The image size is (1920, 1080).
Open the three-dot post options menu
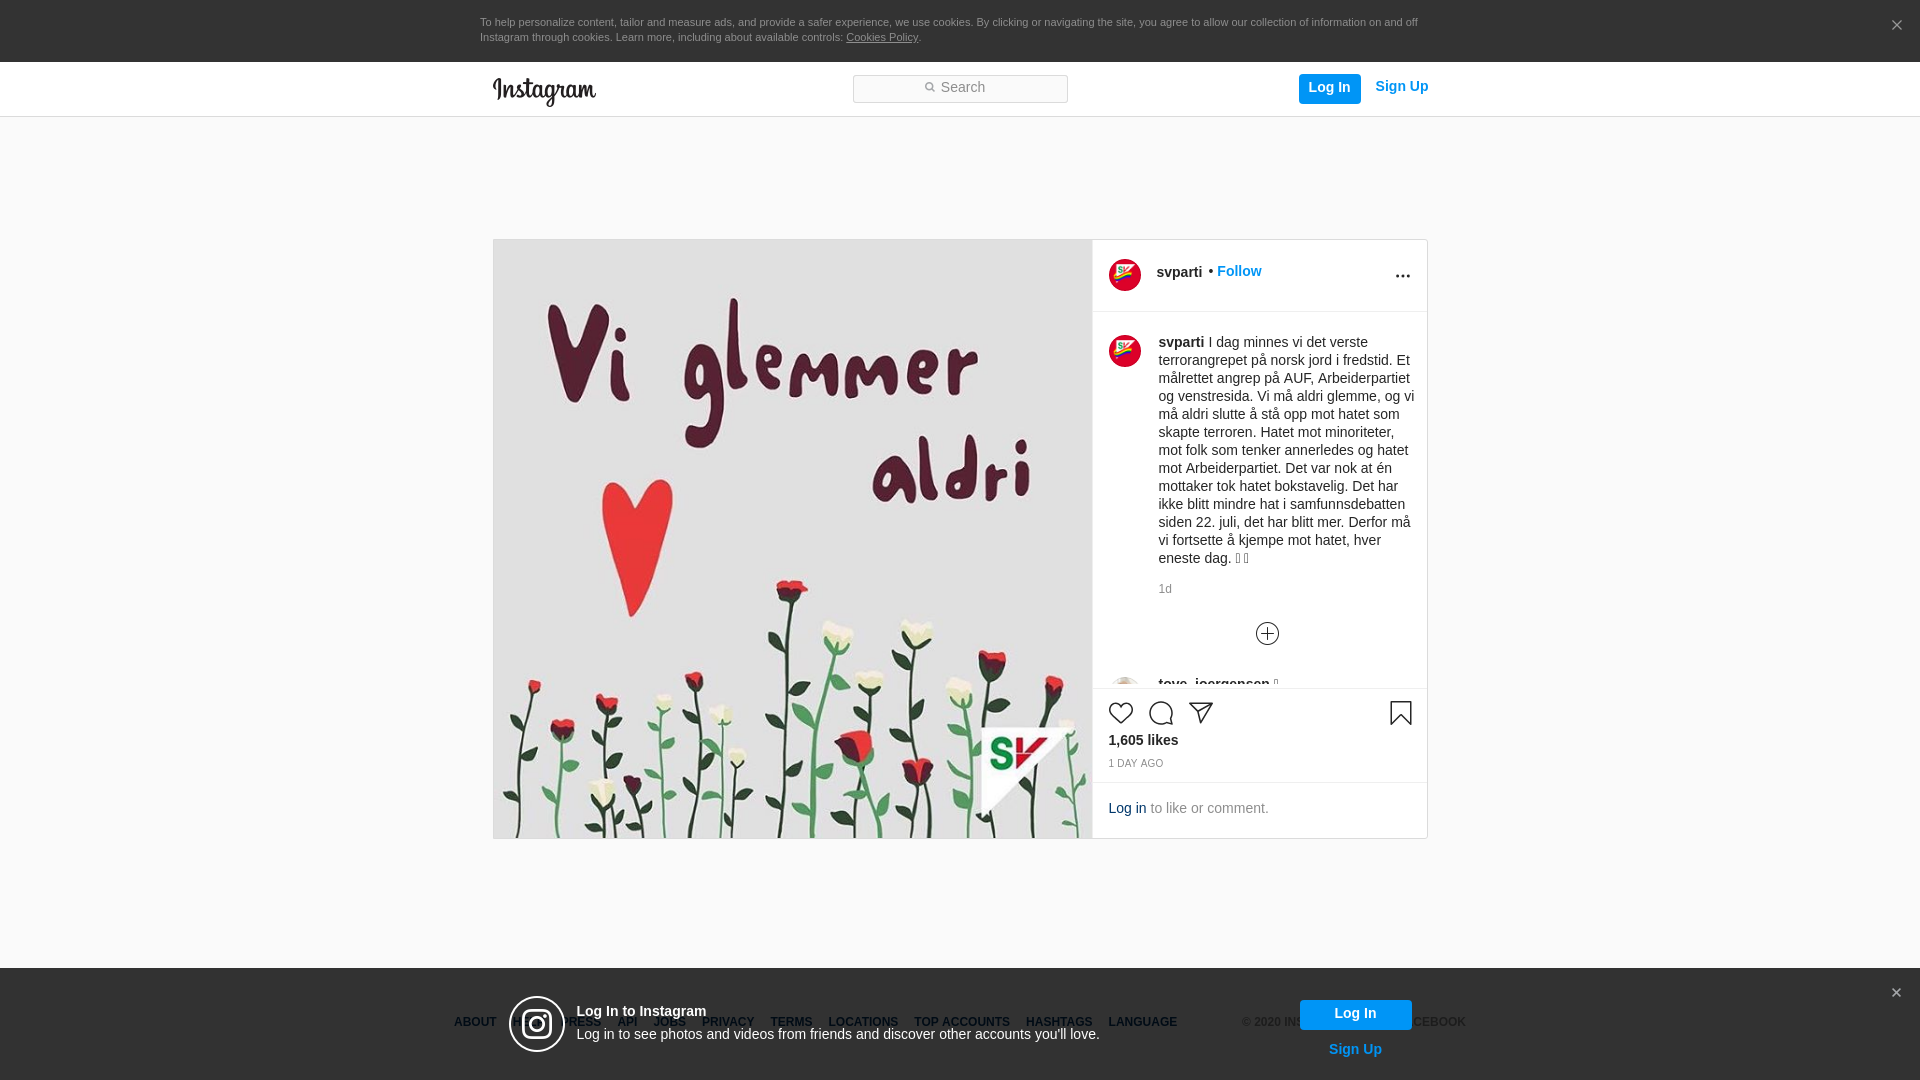1402,276
